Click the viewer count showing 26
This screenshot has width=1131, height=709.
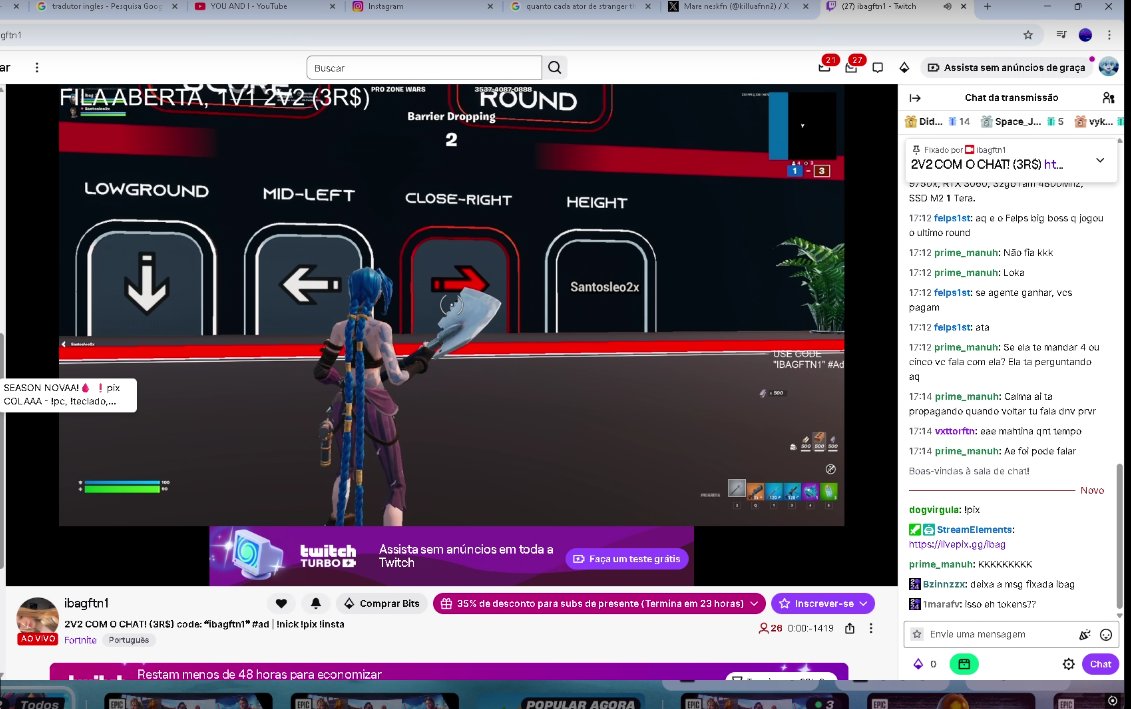pos(770,628)
